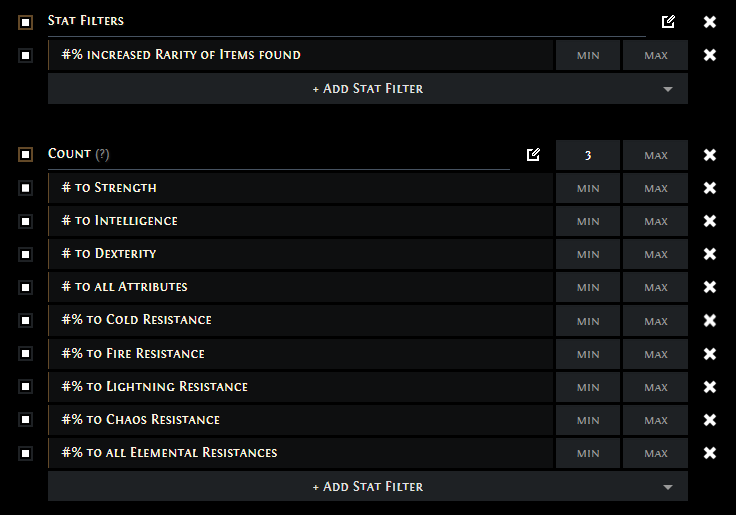This screenshot has width=736, height=515.
Task: Remove the Count group using X icon
Action: (x=710, y=154)
